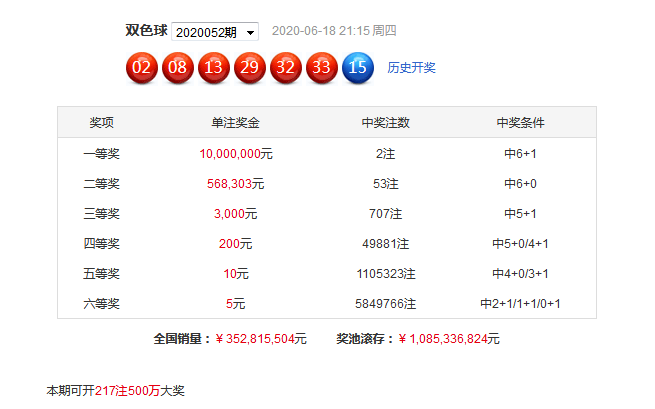
Task: Click red ball number 29
Action: pos(250,68)
